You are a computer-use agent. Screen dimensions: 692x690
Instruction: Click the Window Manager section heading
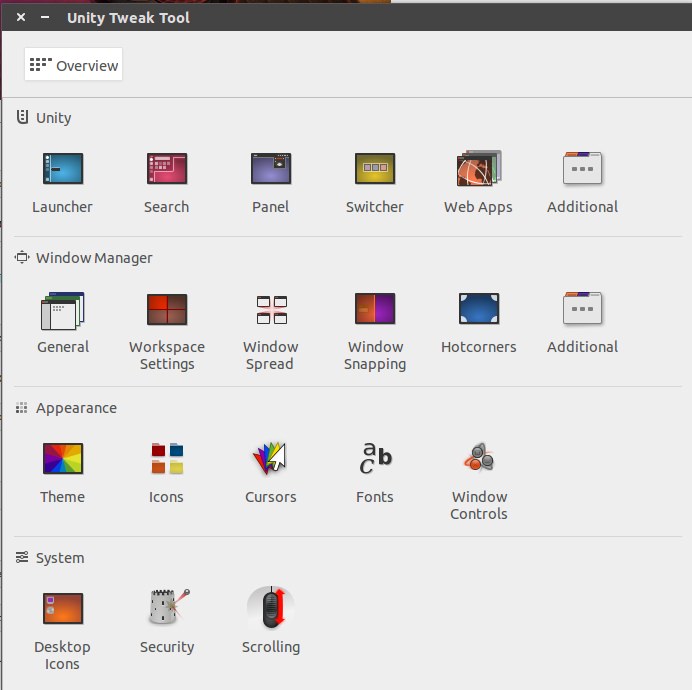click(94, 258)
